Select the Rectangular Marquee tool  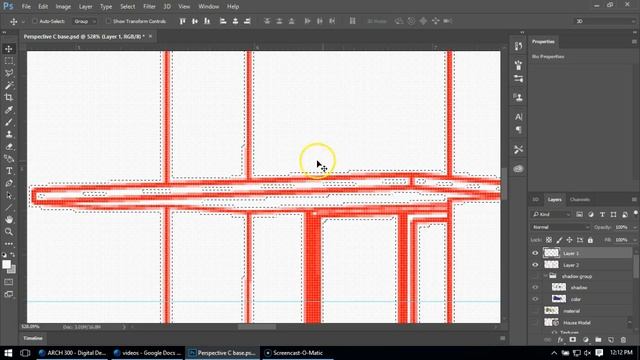tap(9, 61)
